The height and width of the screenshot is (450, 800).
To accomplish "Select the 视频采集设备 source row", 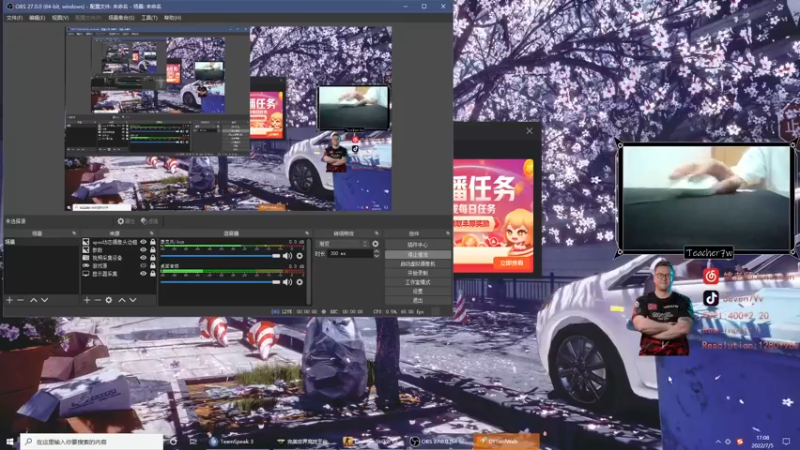I will click(x=118, y=258).
